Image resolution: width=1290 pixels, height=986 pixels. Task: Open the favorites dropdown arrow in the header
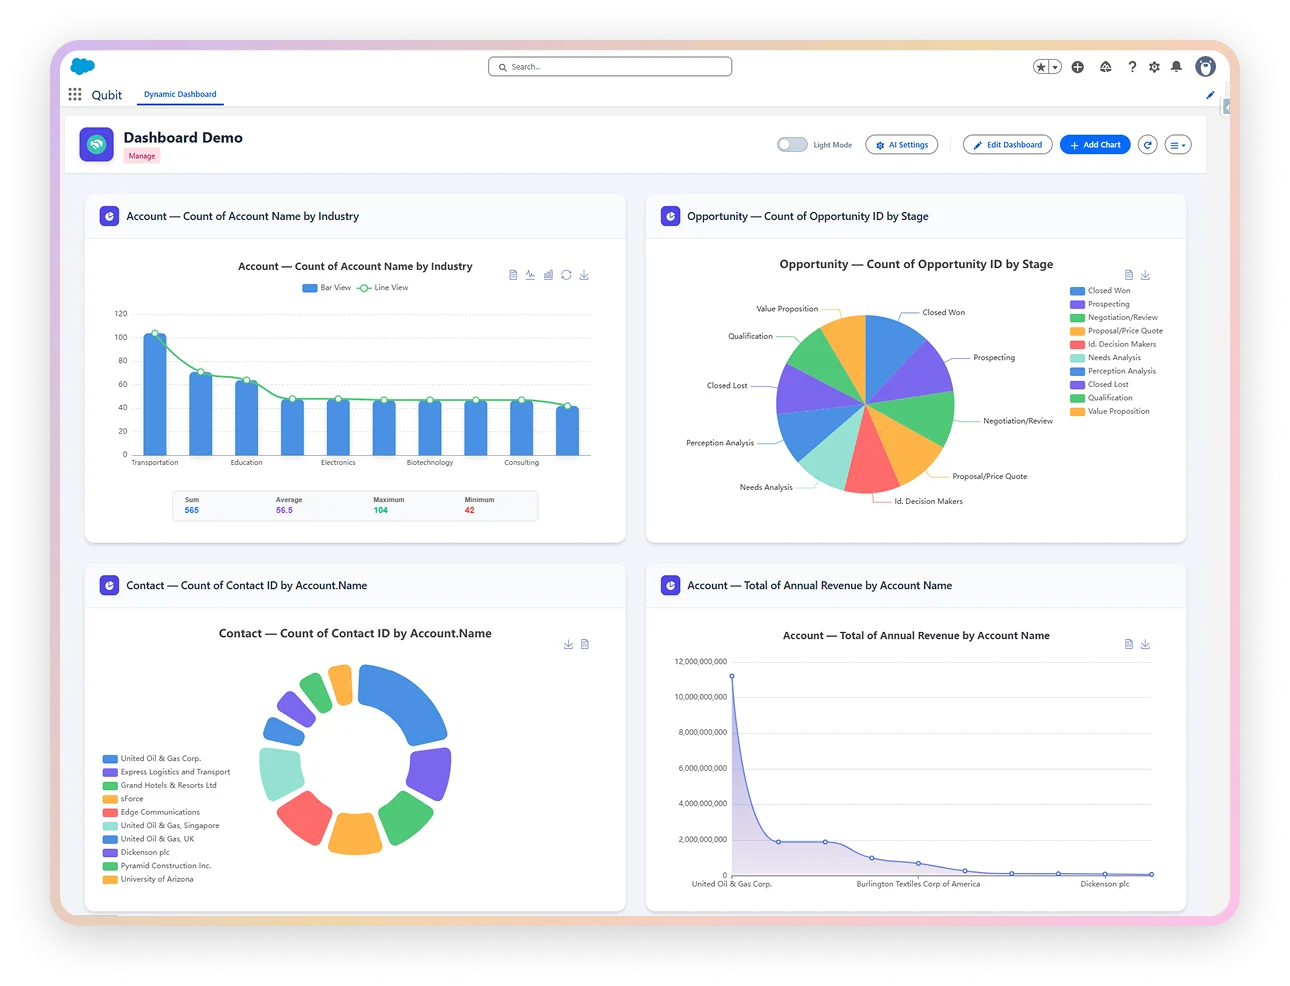click(1053, 66)
